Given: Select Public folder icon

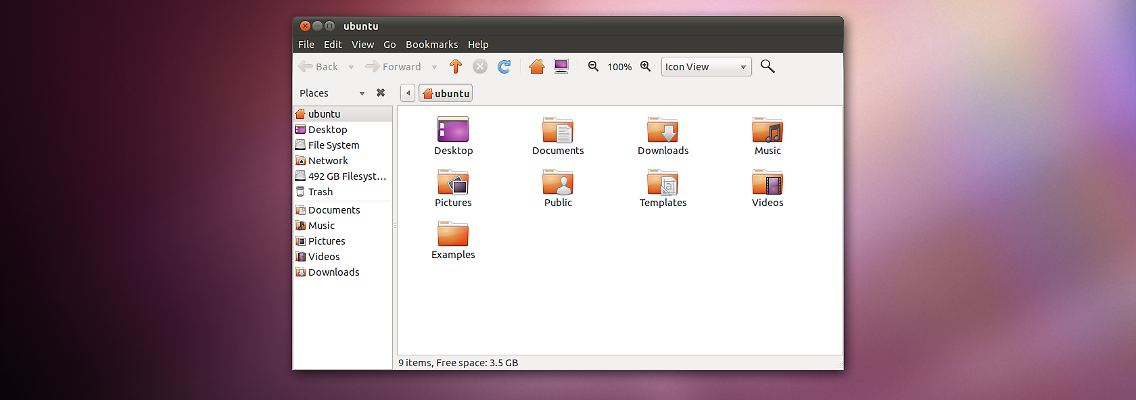Looking at the screenshot, I should click(558, 182).
